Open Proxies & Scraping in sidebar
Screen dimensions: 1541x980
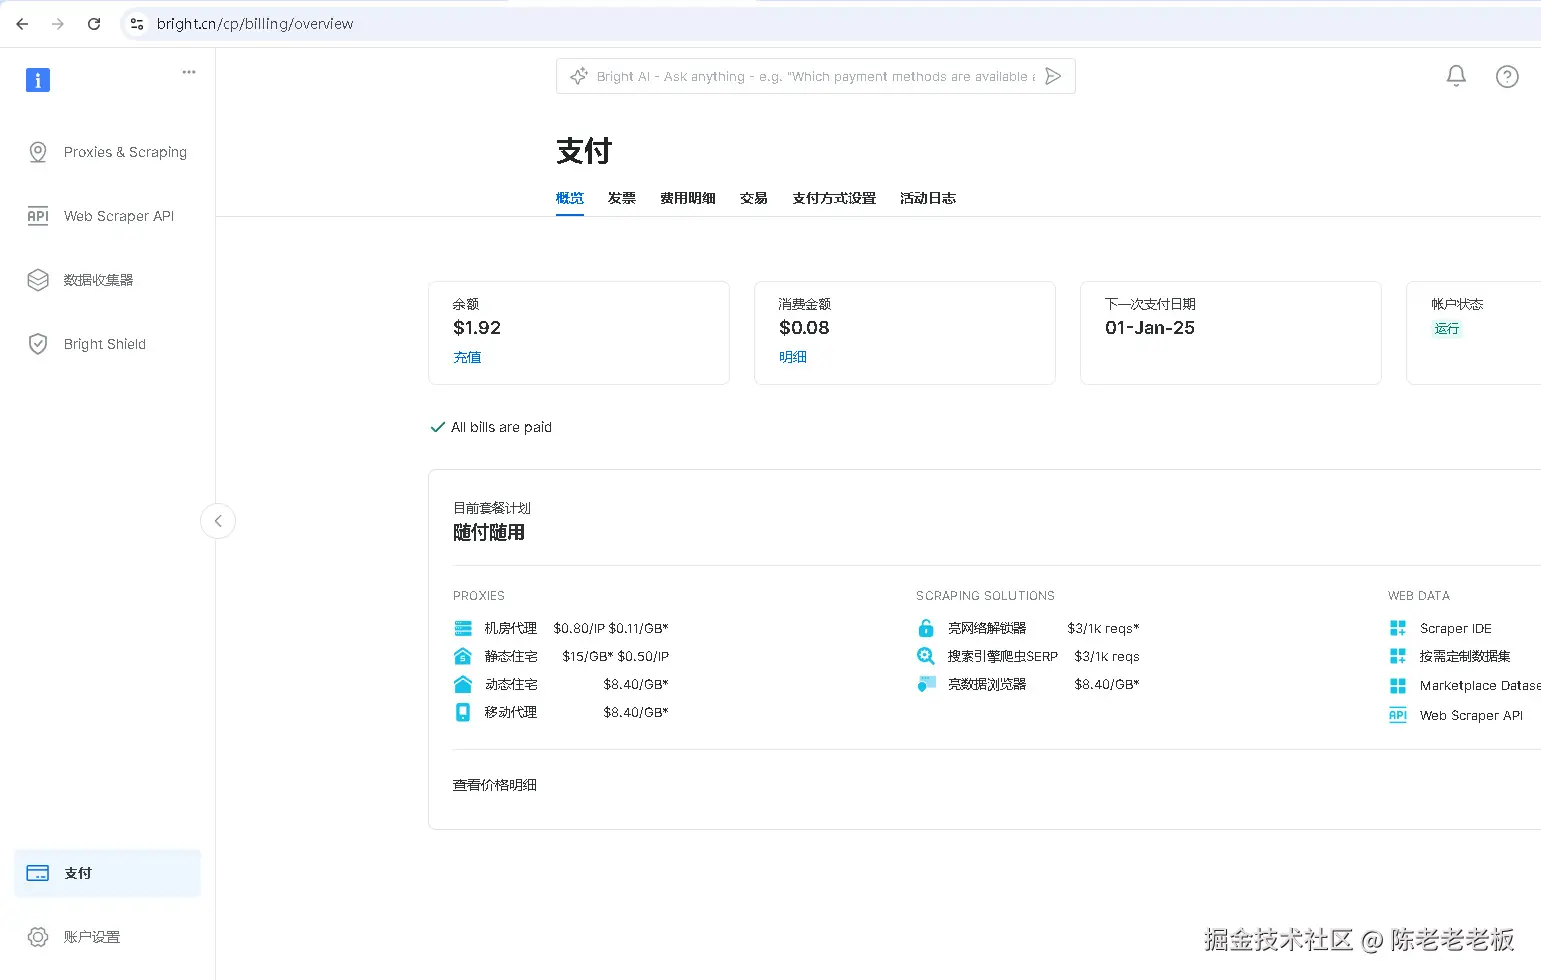[107, 152]
